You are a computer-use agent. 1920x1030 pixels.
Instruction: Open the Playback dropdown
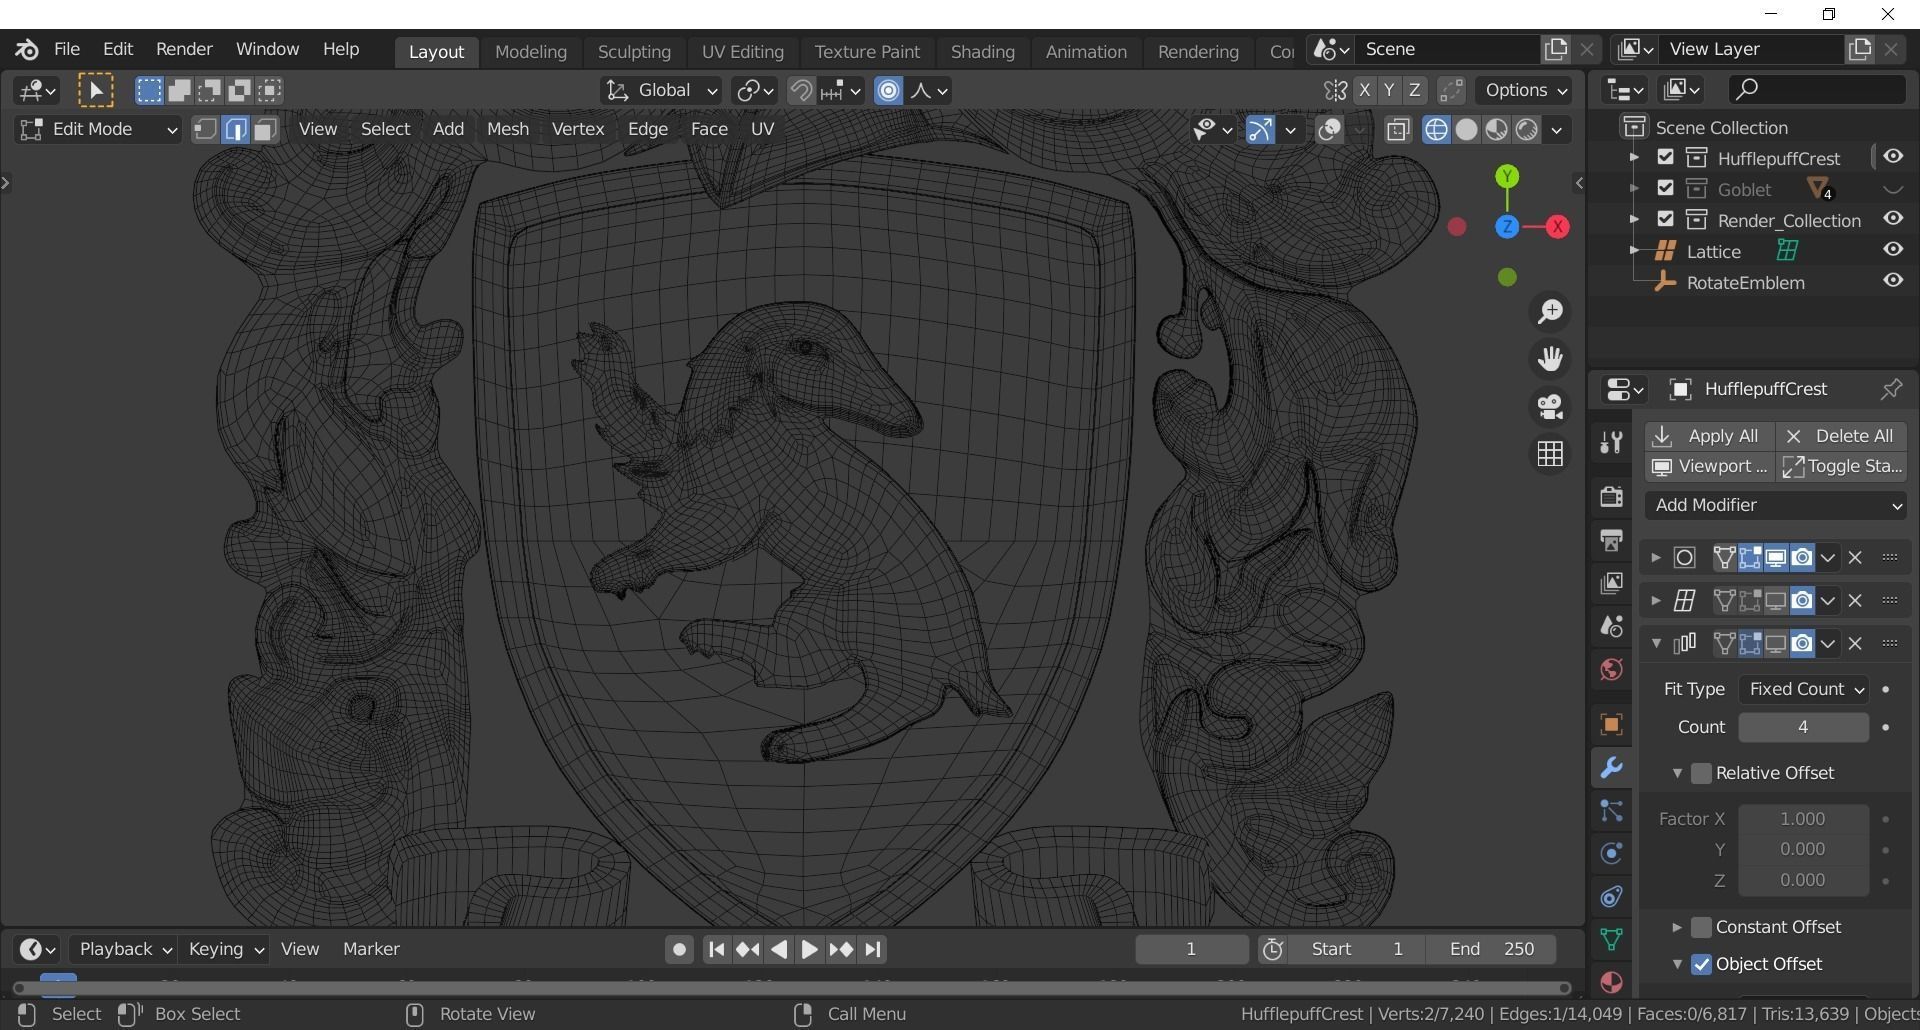coord(125,949)
